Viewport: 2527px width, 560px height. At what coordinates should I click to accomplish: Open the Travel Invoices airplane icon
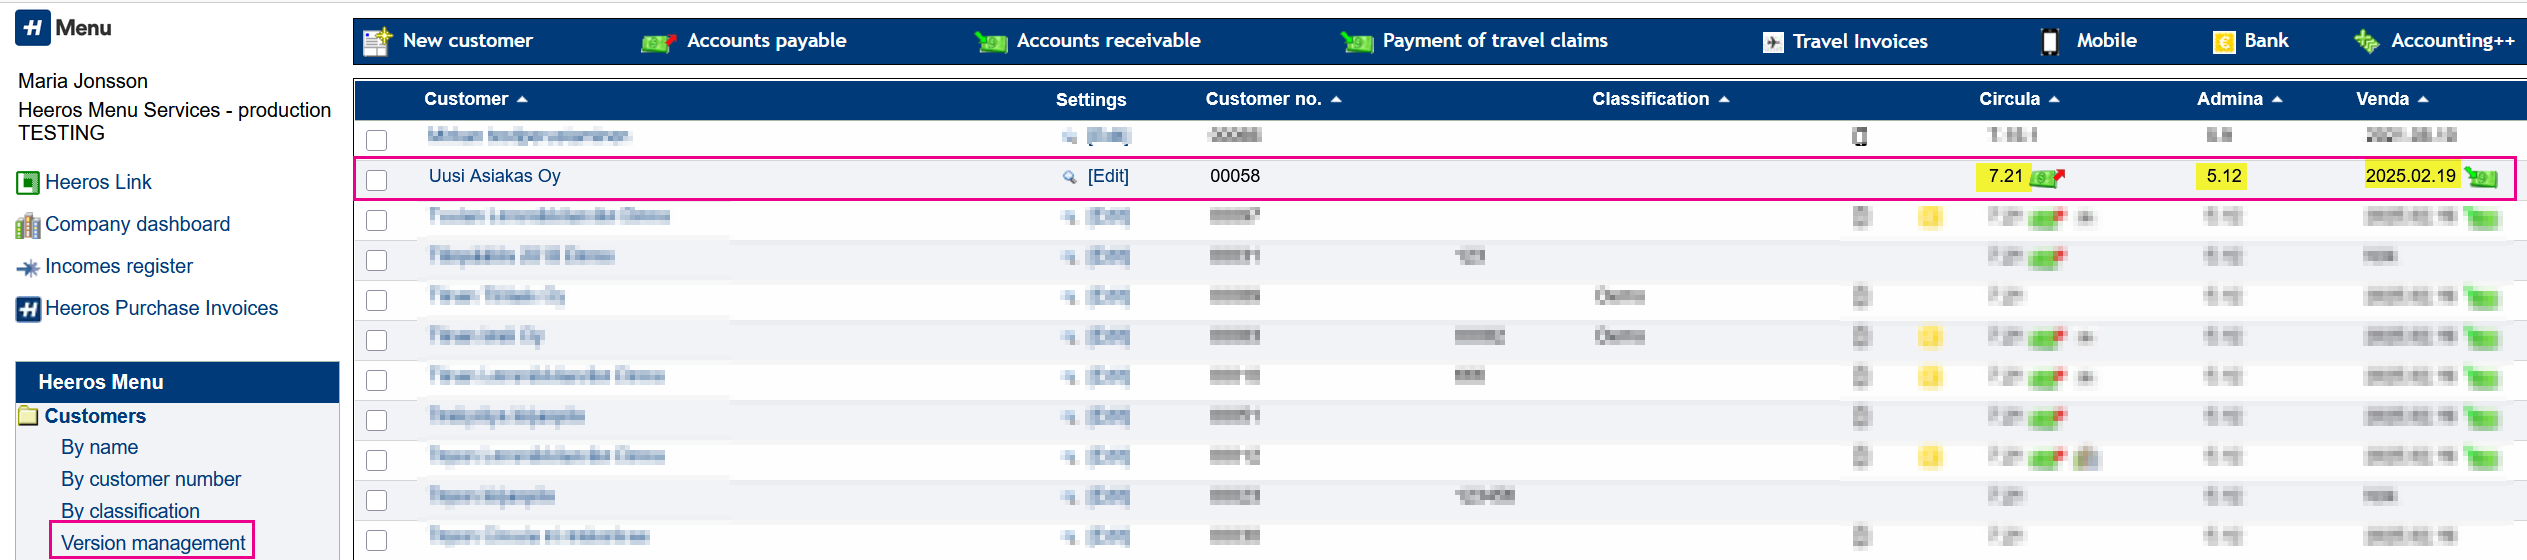pos(1772,42)
